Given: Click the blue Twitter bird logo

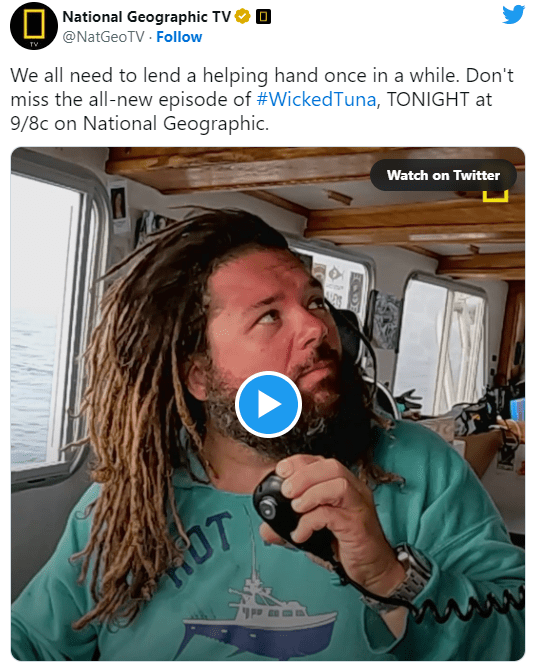Looking at the screenshot, I should pyautogui.click(x=513, y=15).
